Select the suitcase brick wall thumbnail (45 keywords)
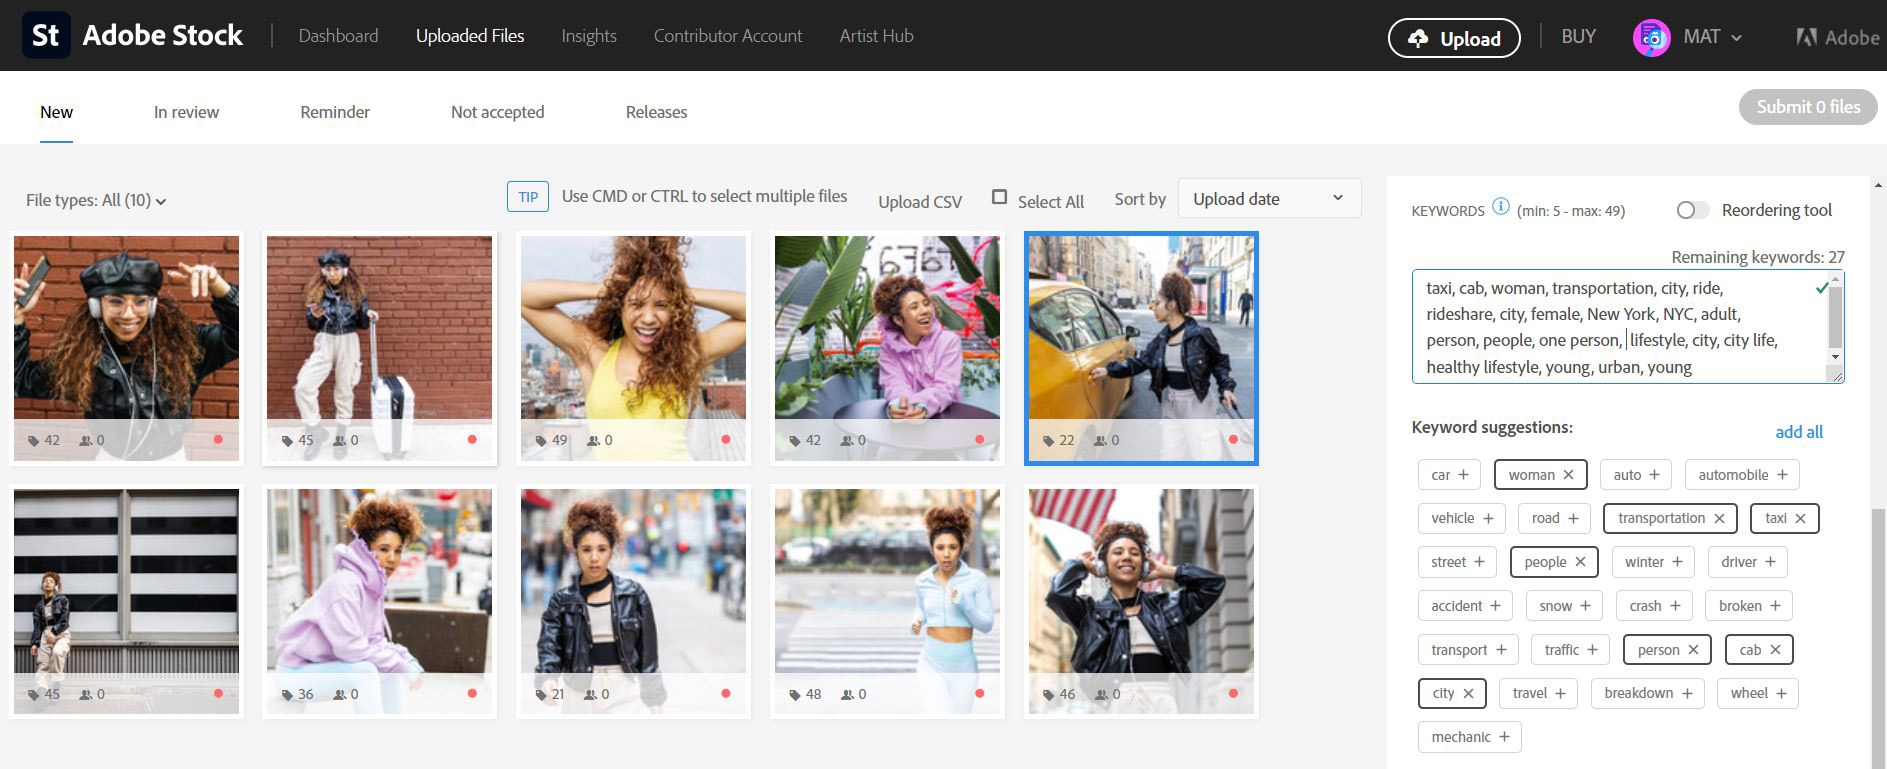 tap(379, 348)
